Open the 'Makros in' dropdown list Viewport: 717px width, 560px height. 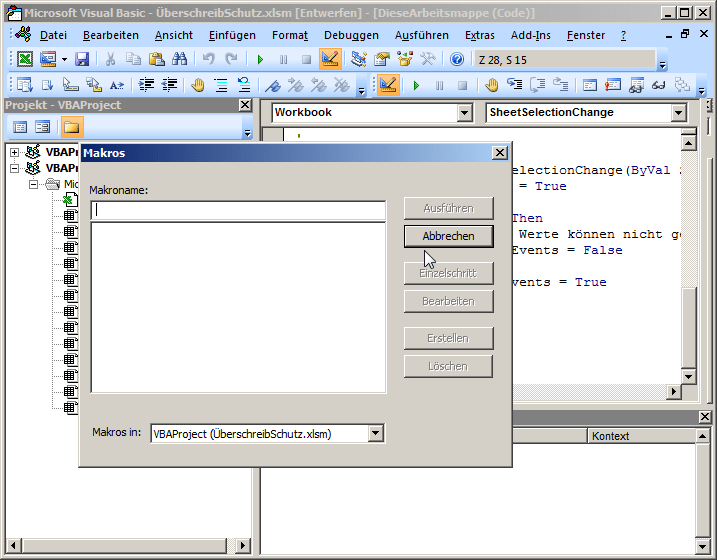coord(375,433)
